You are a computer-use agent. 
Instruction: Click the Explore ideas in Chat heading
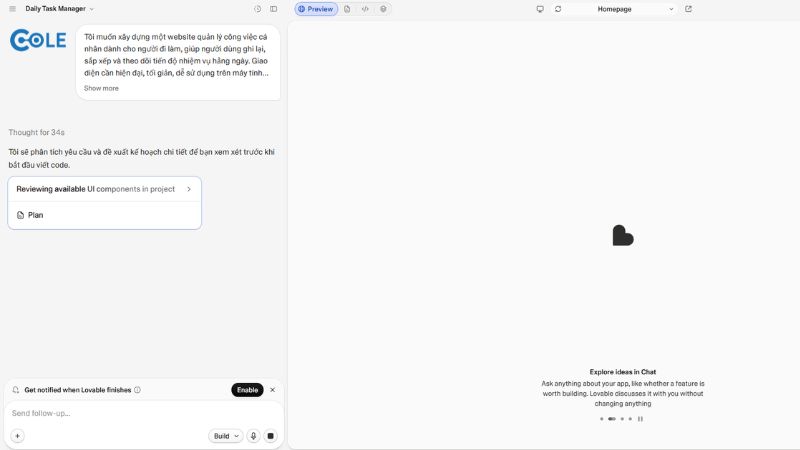point(622,372)
